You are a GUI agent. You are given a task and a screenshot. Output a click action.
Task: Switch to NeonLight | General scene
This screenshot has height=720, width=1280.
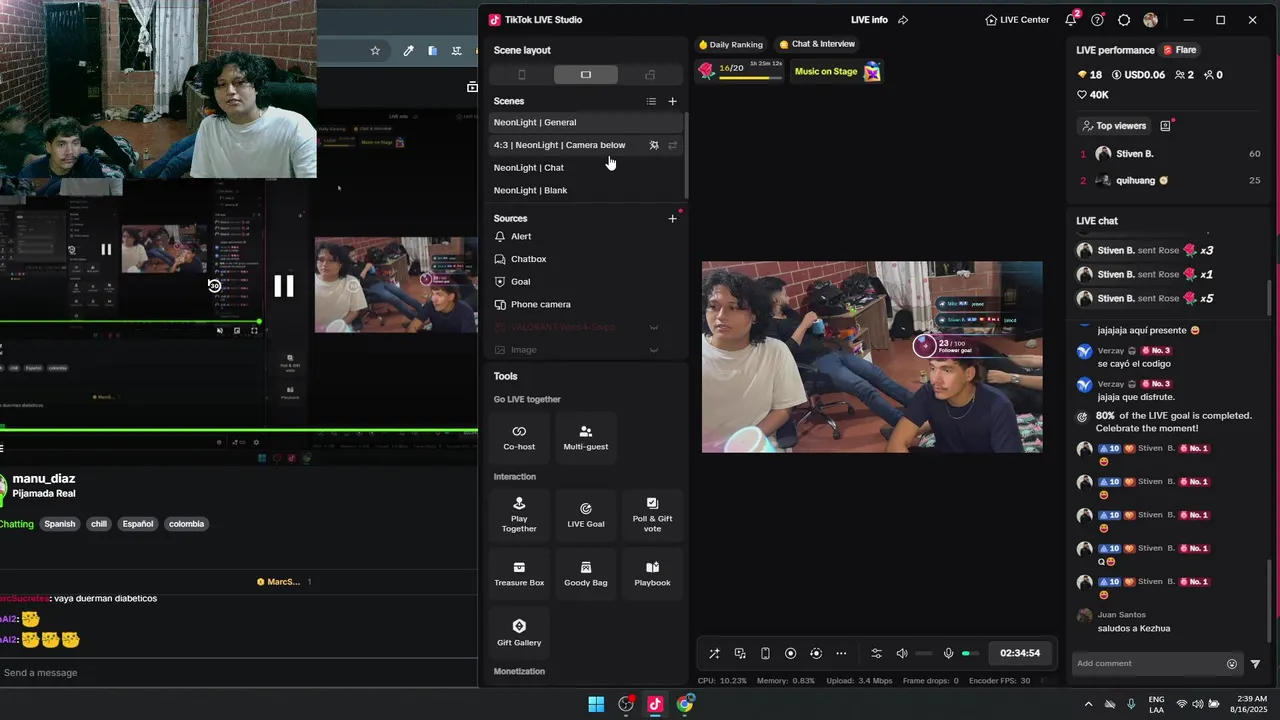tap(586, 122)
